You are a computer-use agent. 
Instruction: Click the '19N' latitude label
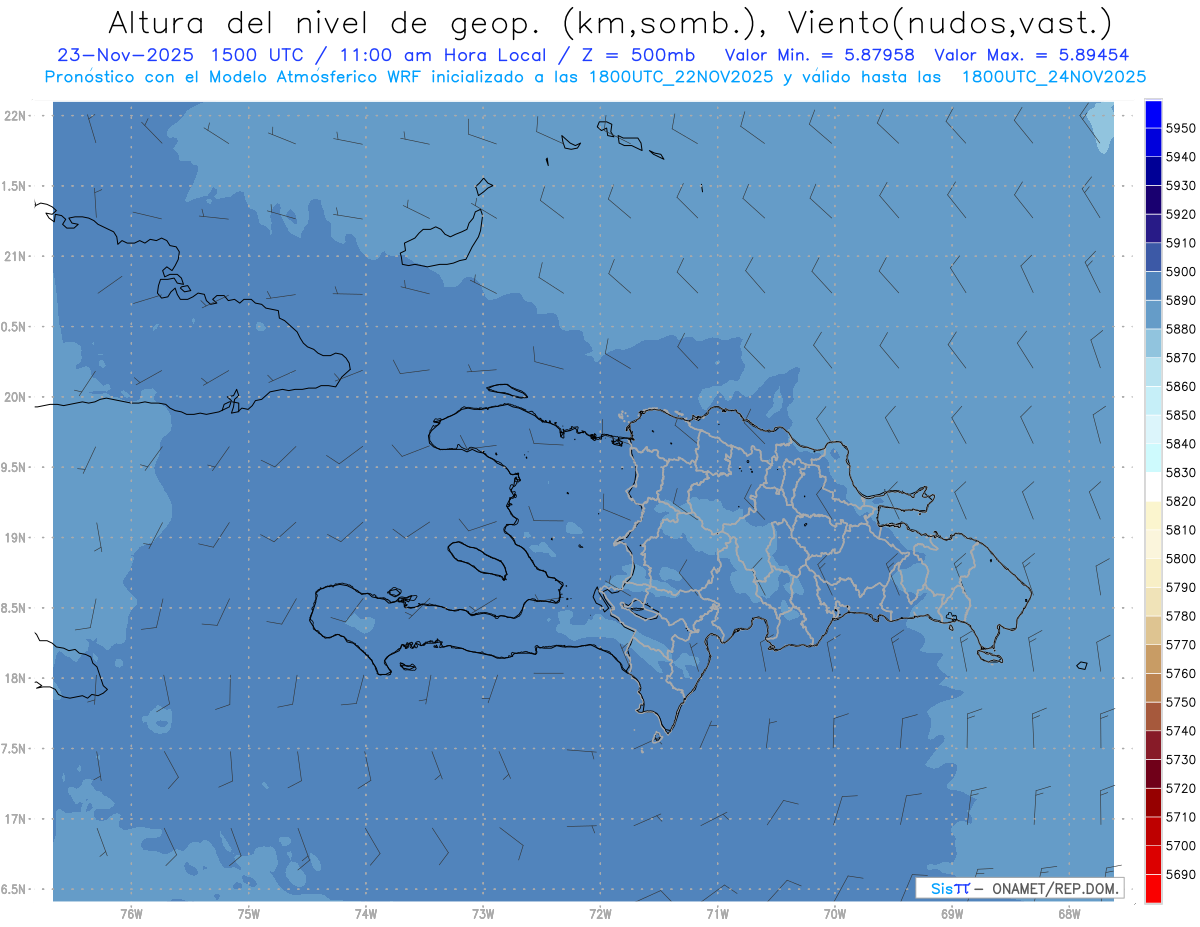click(x=14, y=538)
